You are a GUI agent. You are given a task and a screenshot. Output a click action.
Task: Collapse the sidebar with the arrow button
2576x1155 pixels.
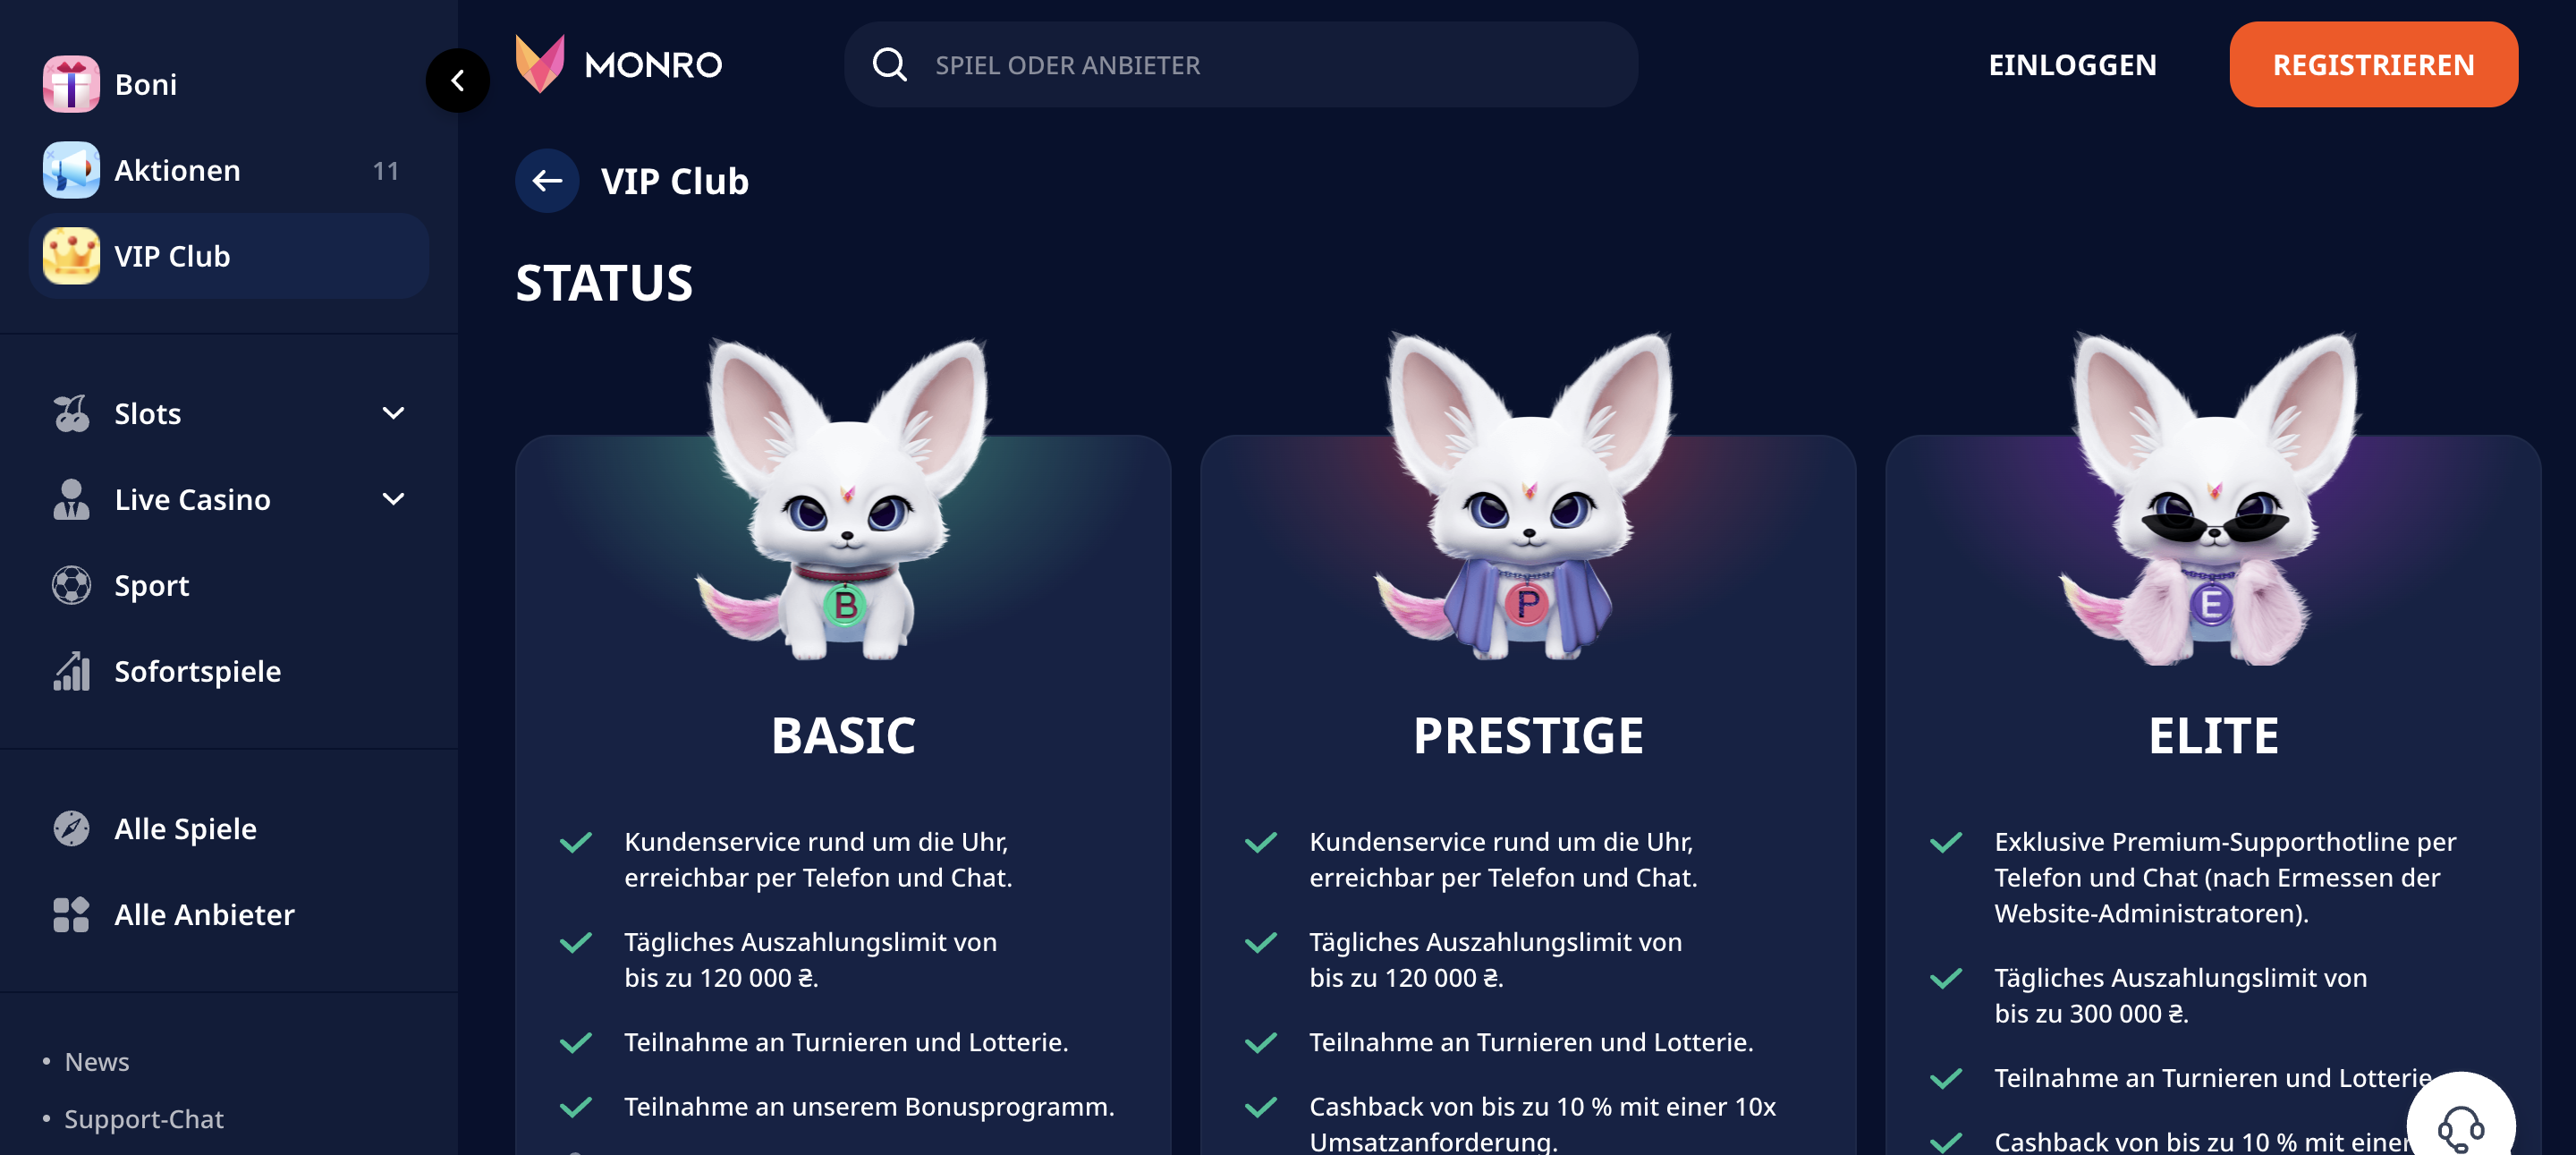pyautogui.click(x=457, y=80)
